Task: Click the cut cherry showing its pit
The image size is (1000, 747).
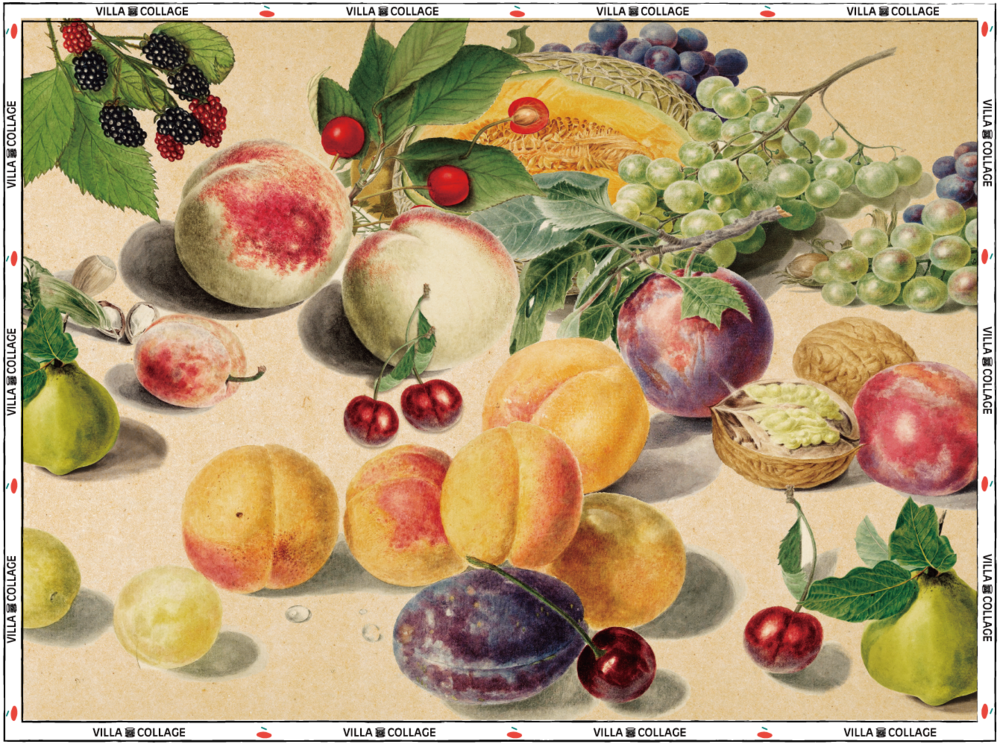Action: point(527,114)
